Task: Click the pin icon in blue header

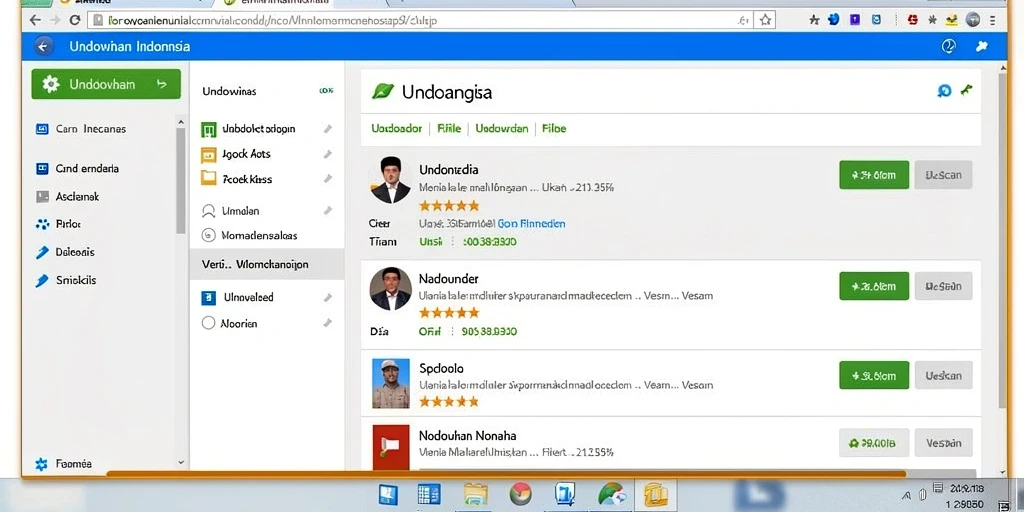Action: click(x=981, y=46)
